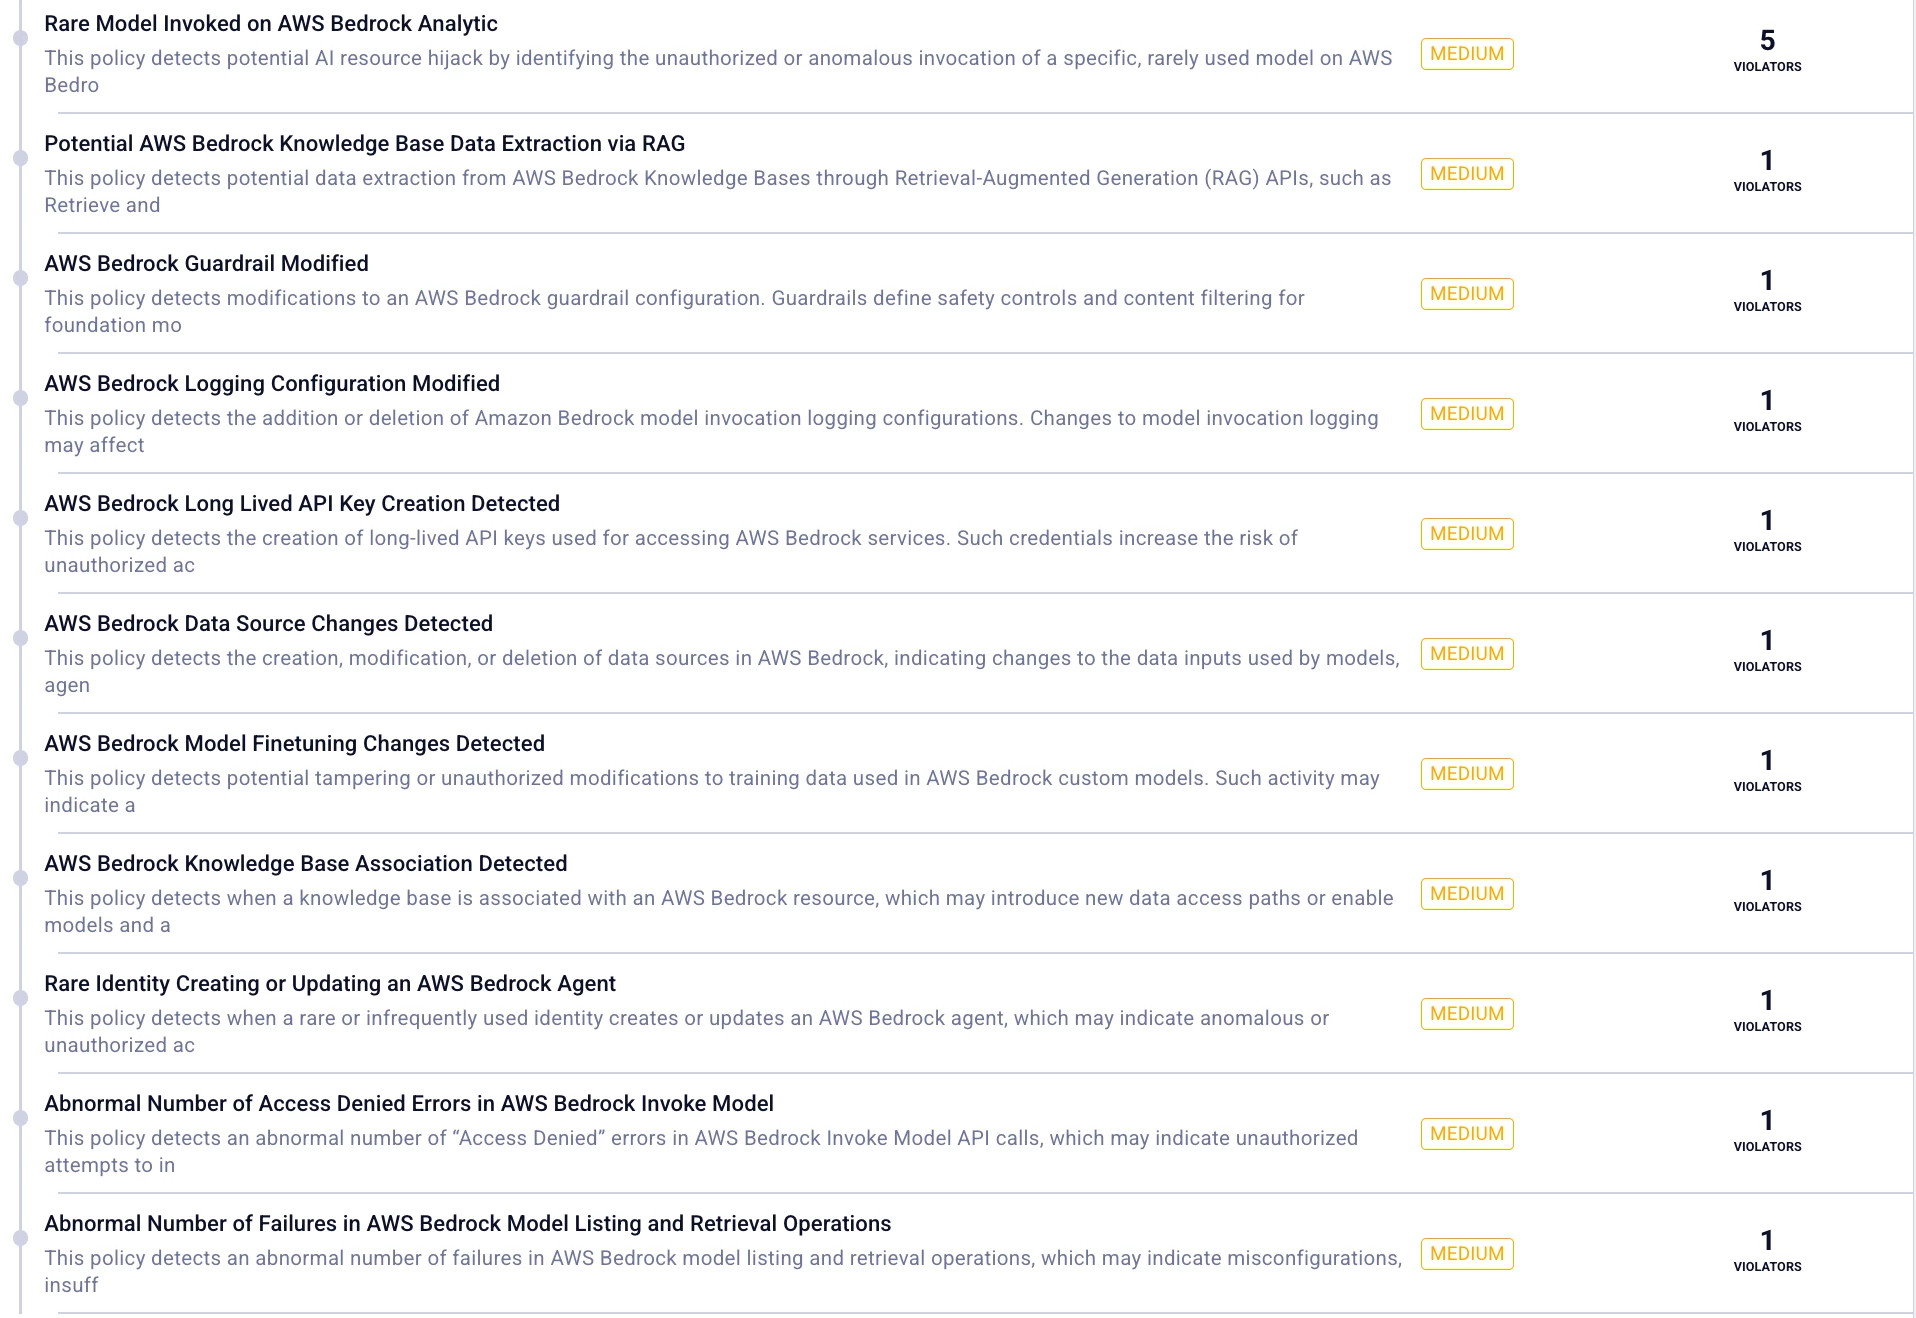The width and height of the screenshot is (1916, 1318).
Task: Click MEDIUM badge on Rare Model Invoked row
Action: coord(1467,54)
